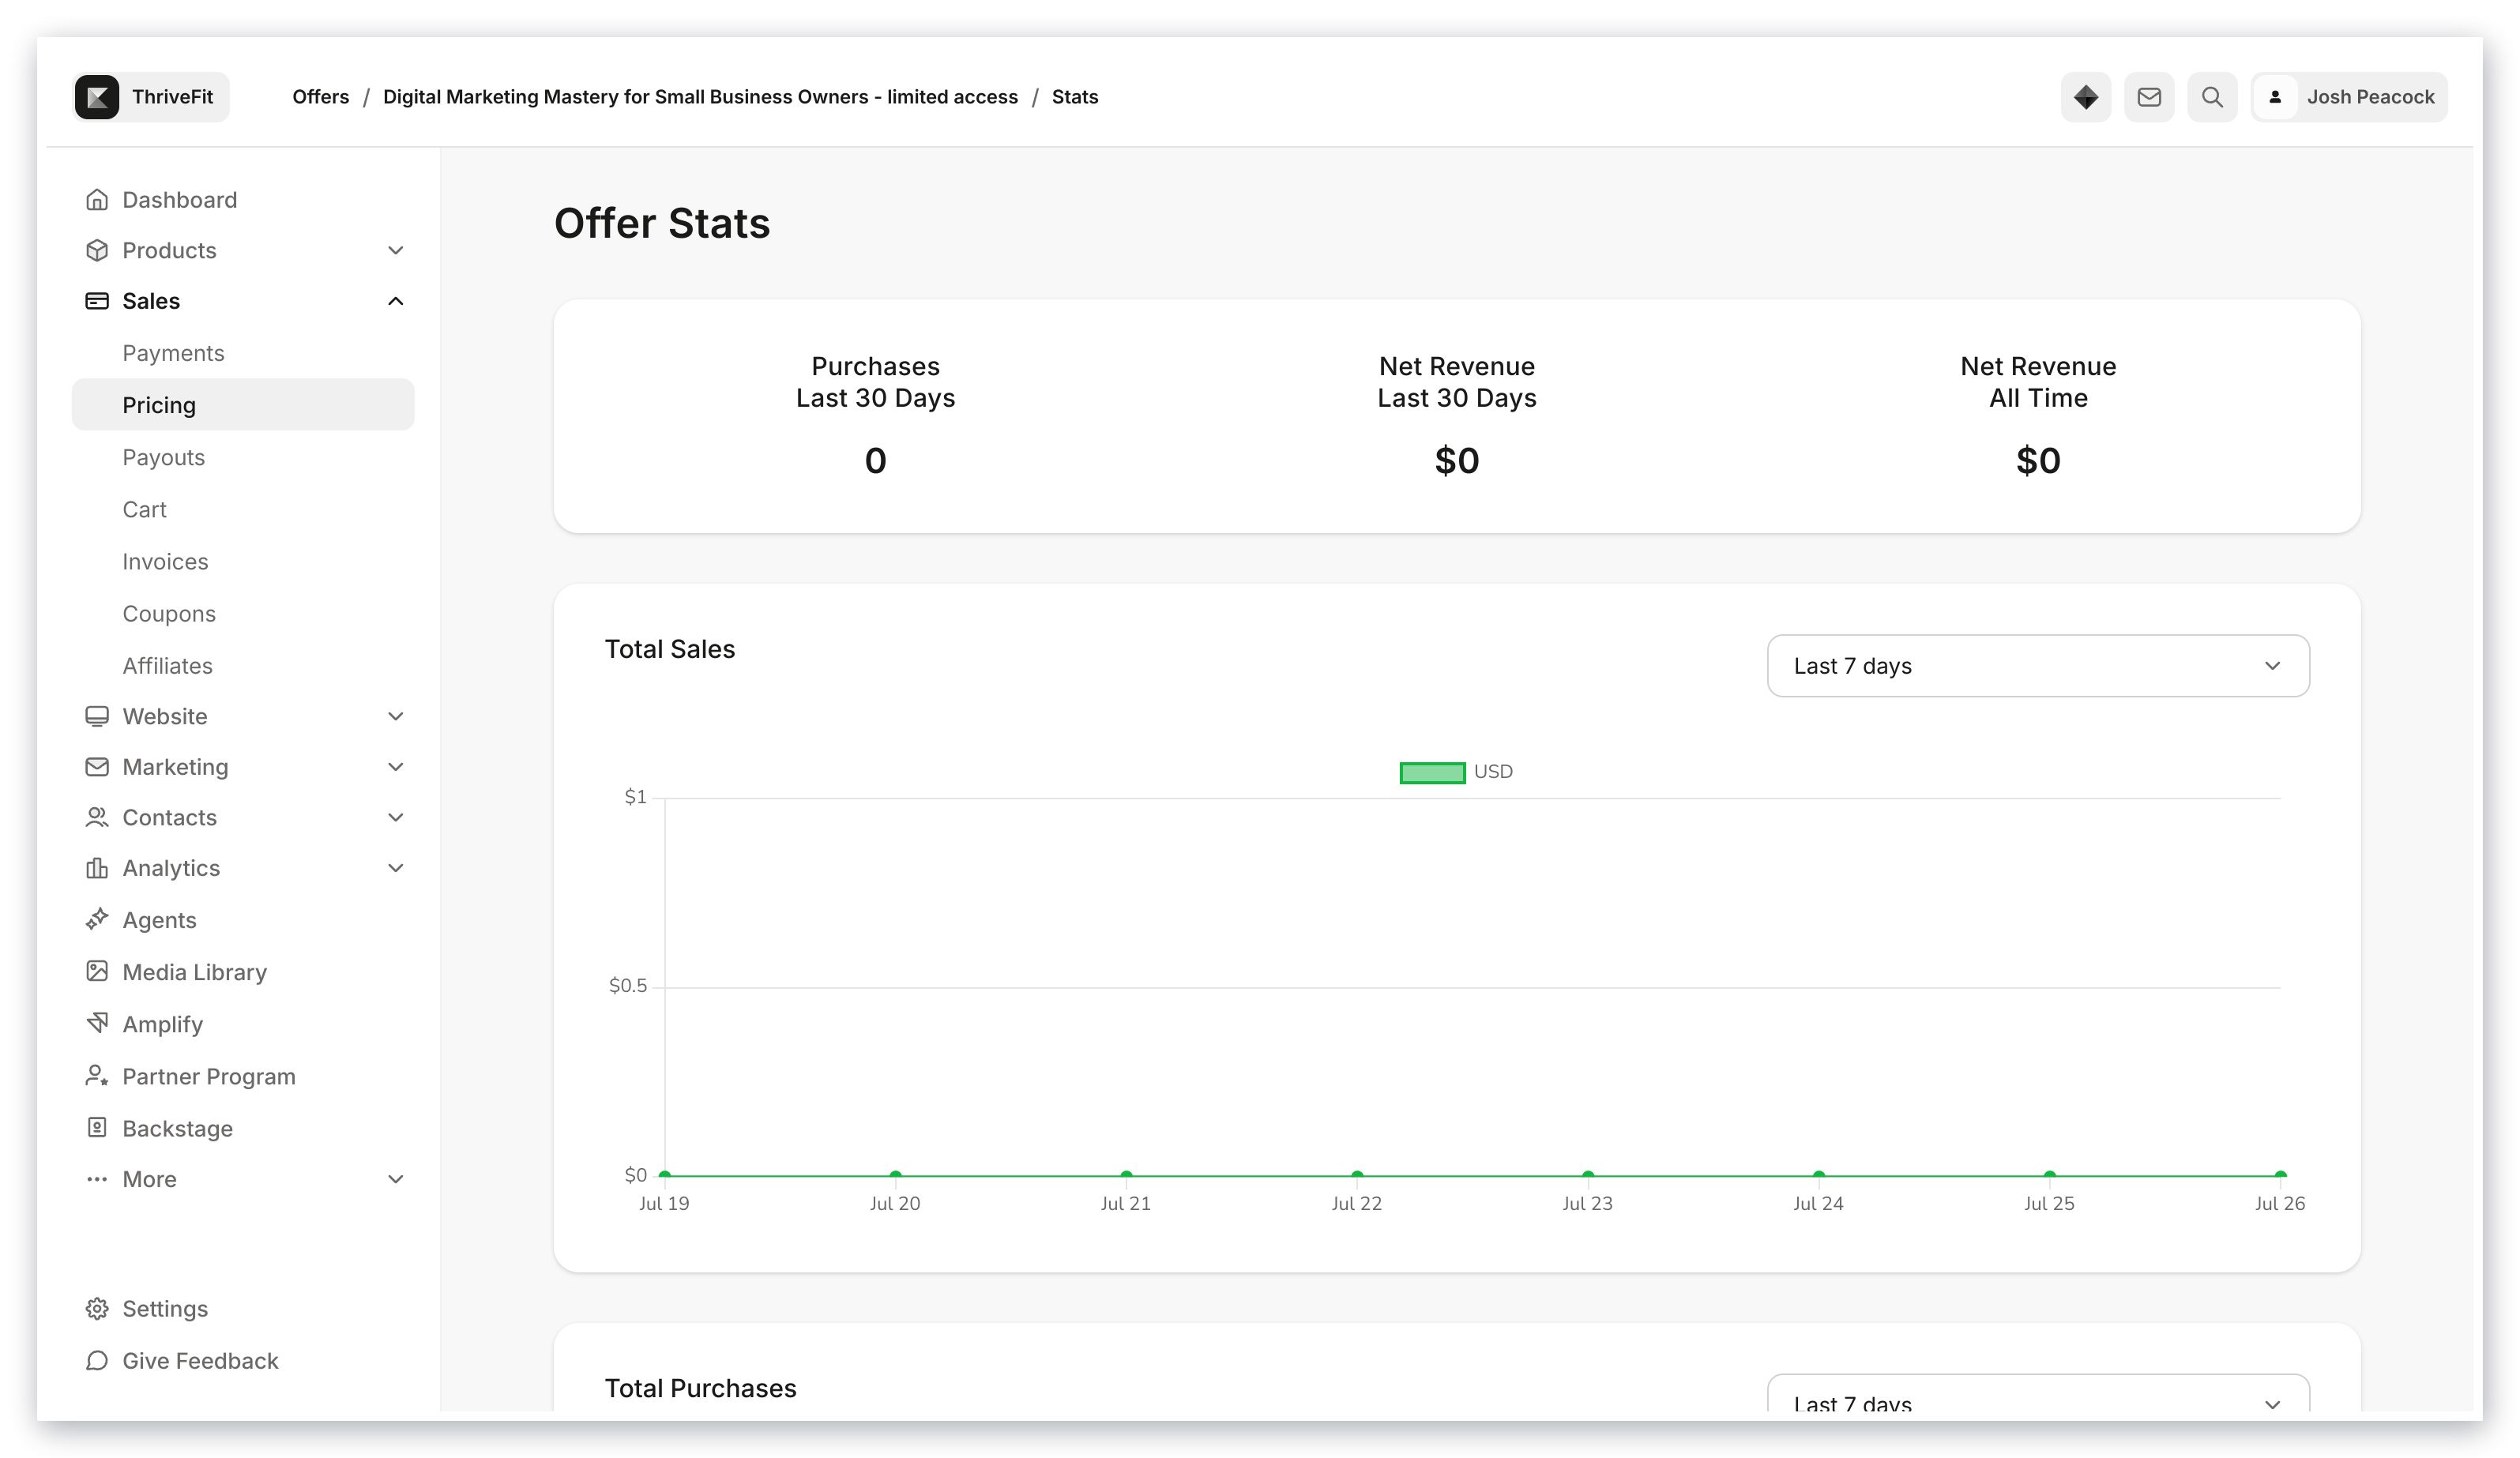Click the Jul 24 data point
2520x1458 pixels.
coord(1818,1175)
